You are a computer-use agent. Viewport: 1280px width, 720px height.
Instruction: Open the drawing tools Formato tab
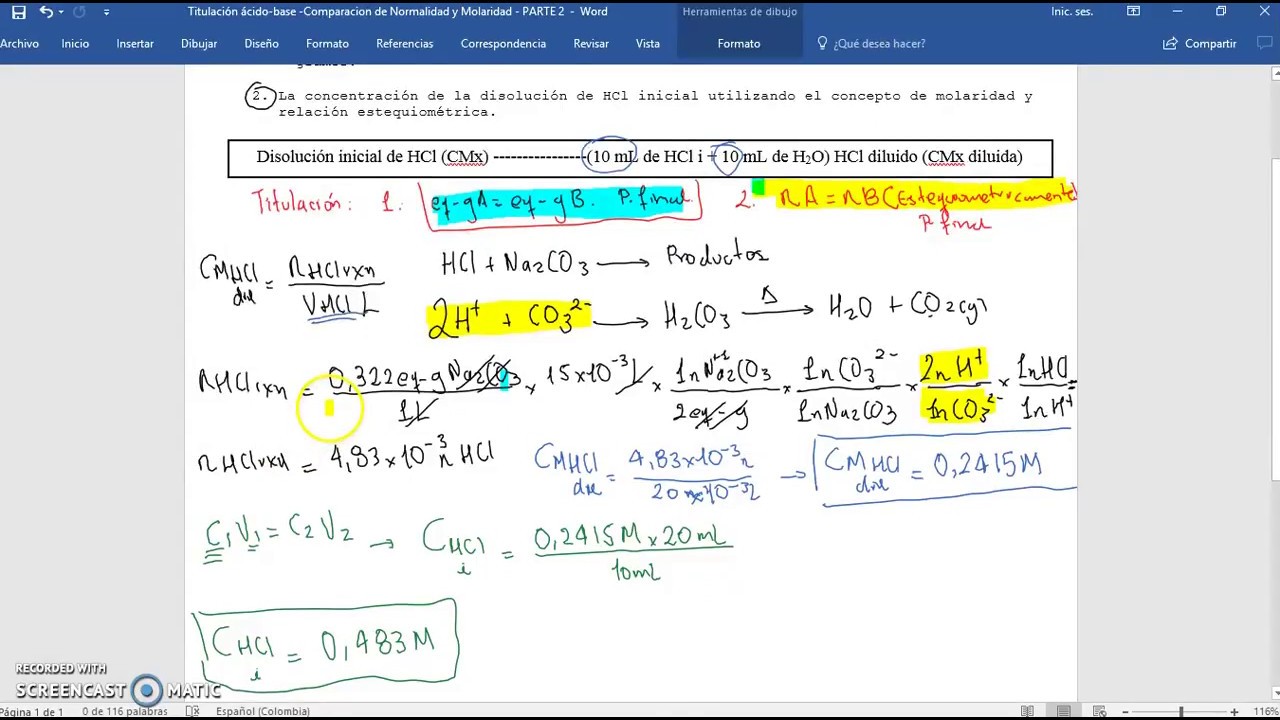739,44
